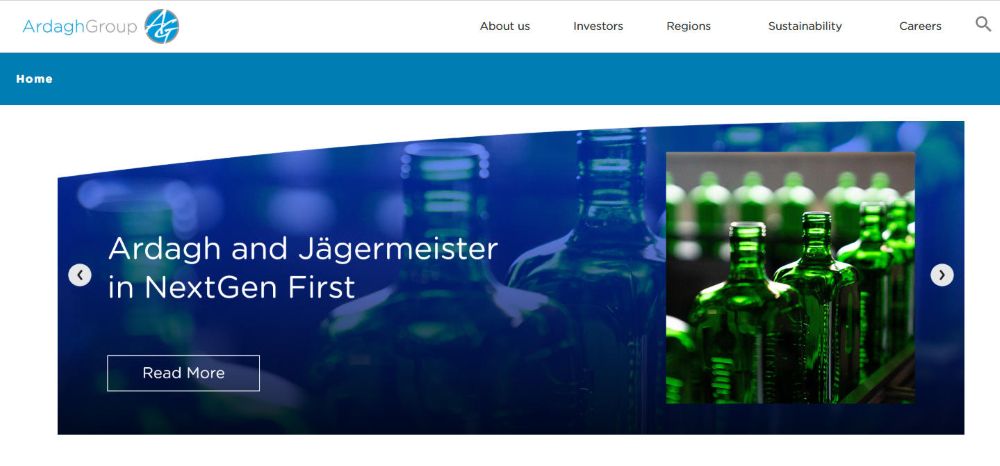This screenshot has width=1000, height=466.
Task: Click the circular AG logo emblem
Action: [x=161, y=26]
